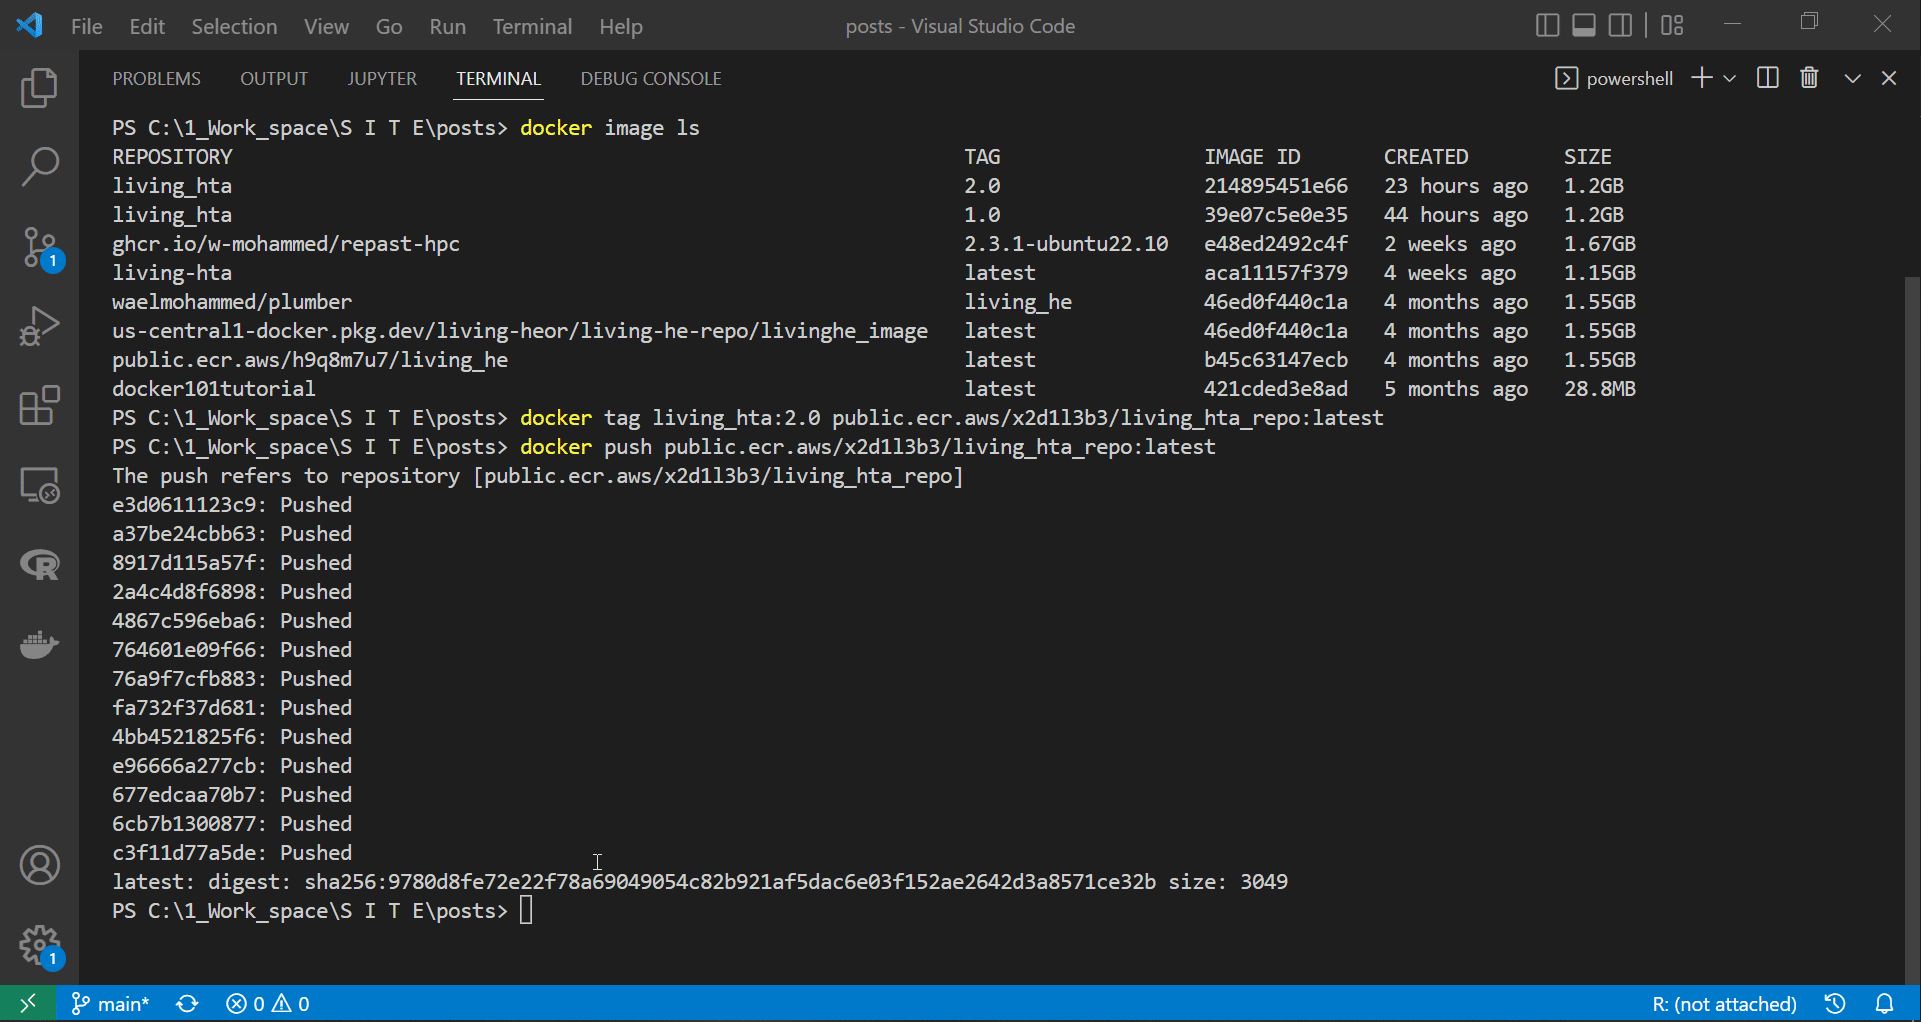Select the Docker extension icon
This screenshot has width=1921, height=1022.
tap(40, 645)
